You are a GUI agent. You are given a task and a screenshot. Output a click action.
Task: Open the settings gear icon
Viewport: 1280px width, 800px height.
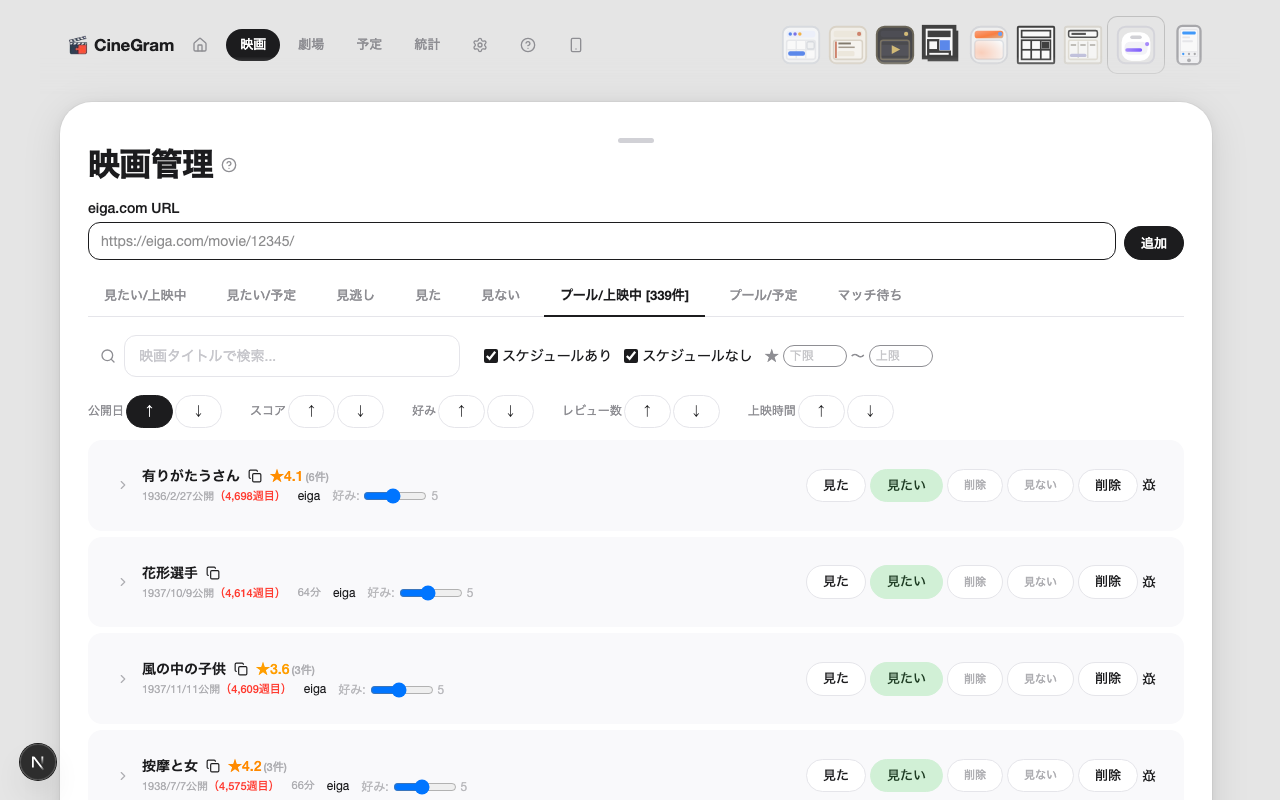tap(479, 44)
